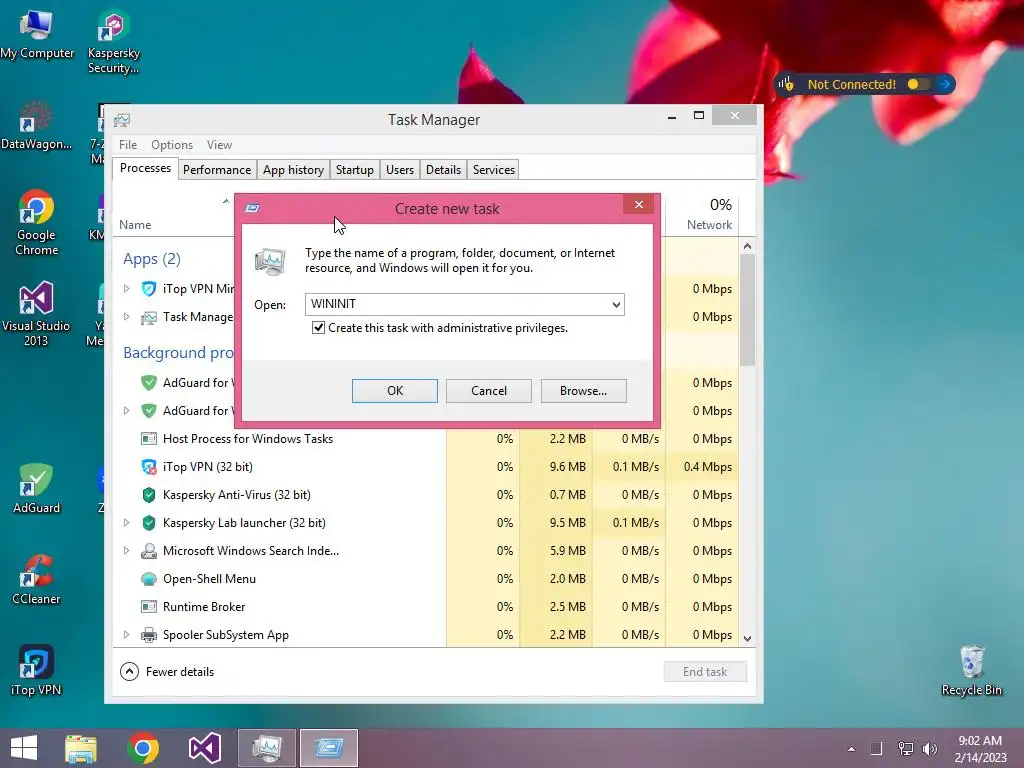The image size is (1024, 768).
Task: Open the Recycle Bin
Action: (972, 671)
